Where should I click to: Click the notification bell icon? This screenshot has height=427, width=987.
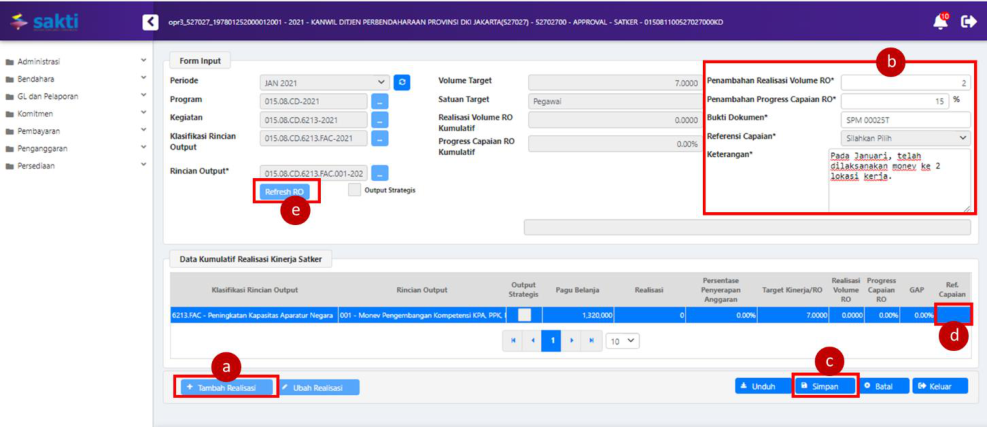(940, 21)
